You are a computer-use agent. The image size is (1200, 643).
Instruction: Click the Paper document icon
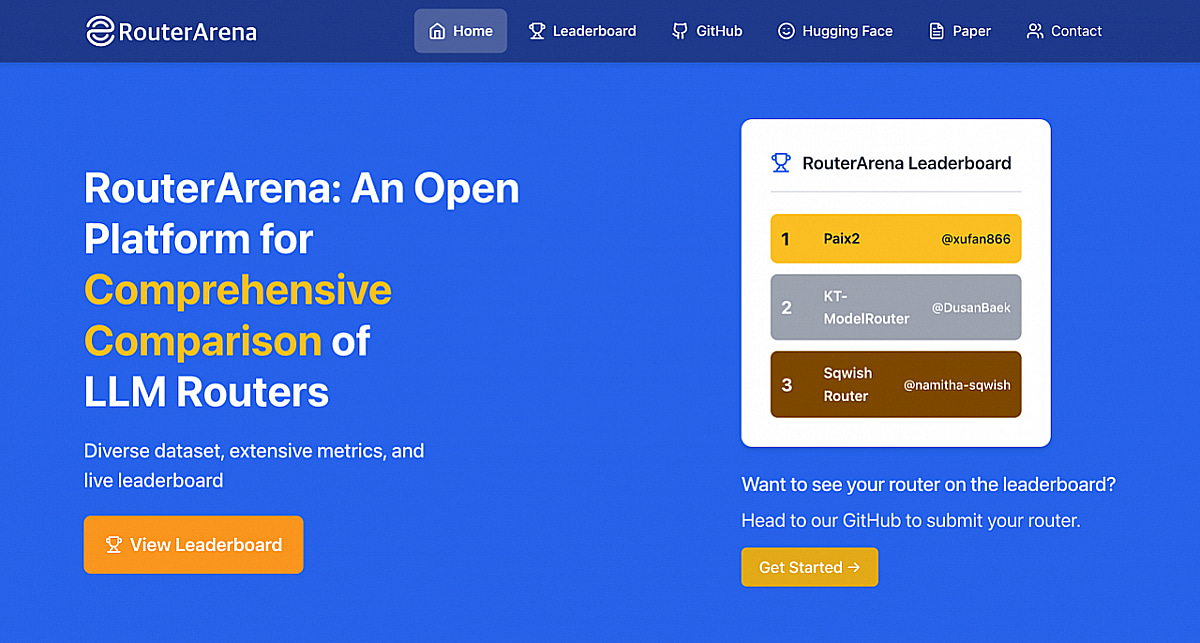click(936, 31)
